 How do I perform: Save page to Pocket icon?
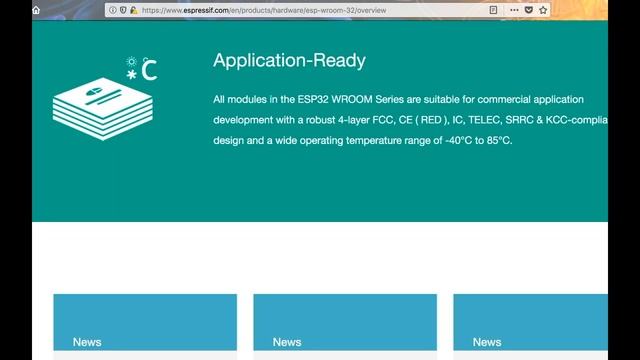tap(529, 10)
